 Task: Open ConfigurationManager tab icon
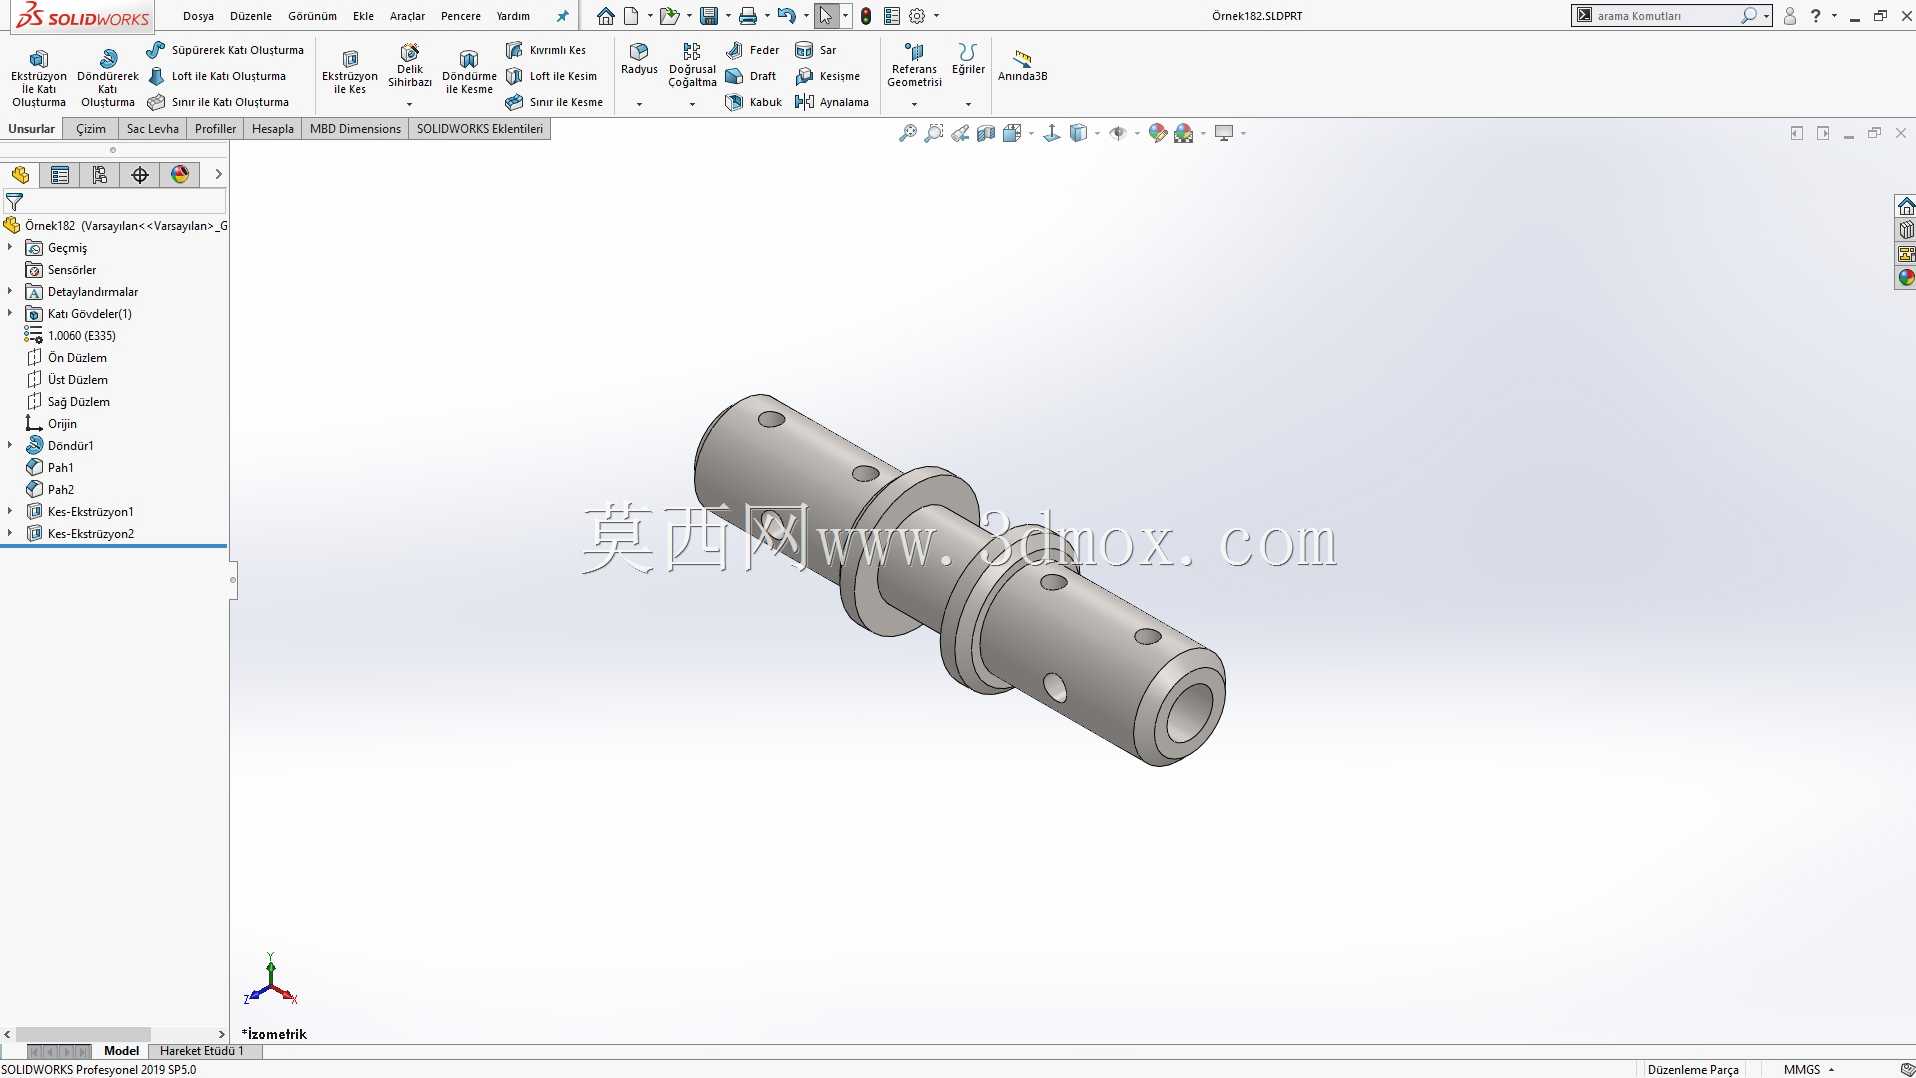(100, 175)
